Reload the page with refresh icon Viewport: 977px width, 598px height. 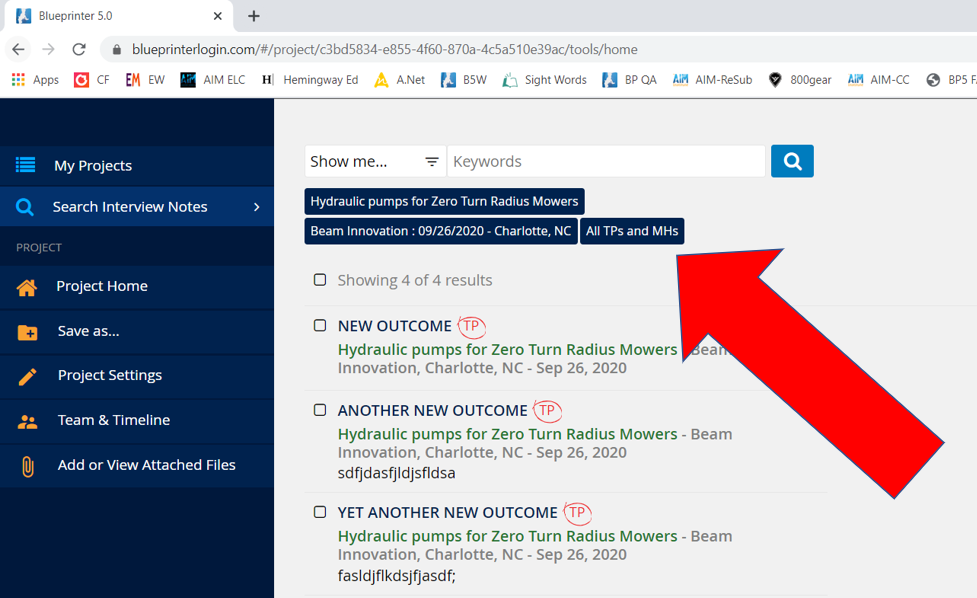tap(79, 49)
